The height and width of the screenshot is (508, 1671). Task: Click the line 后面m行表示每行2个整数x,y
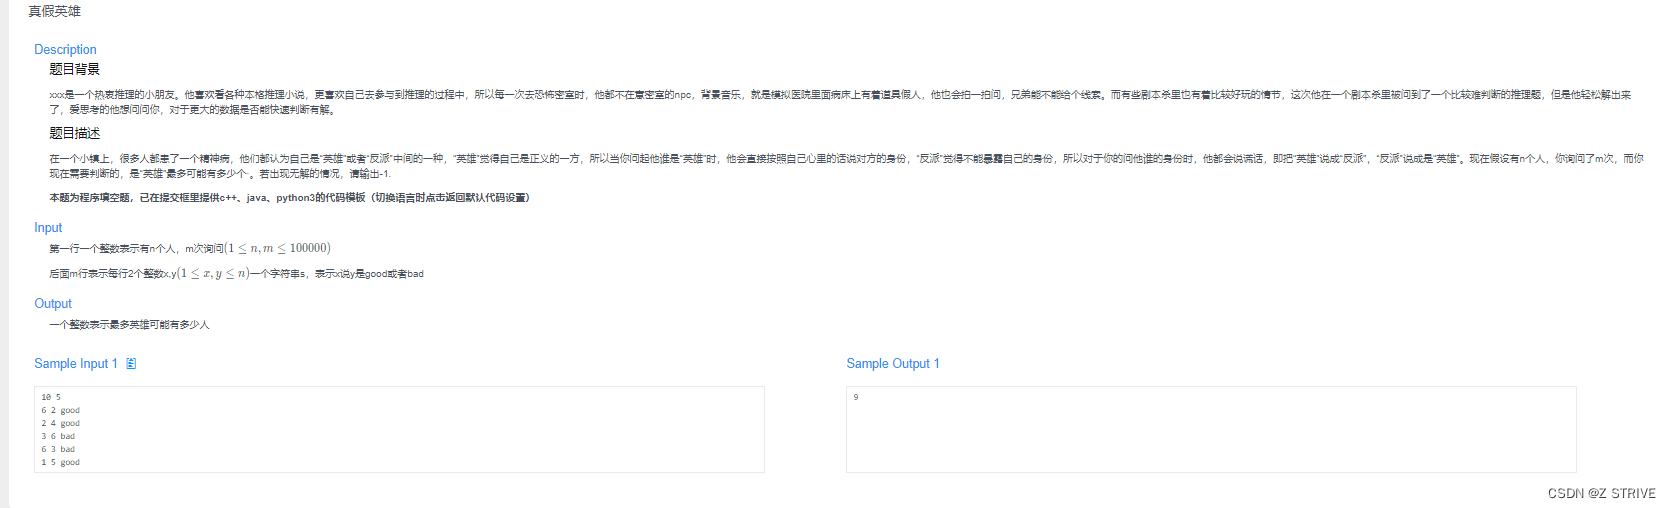[x=236, y=273]
